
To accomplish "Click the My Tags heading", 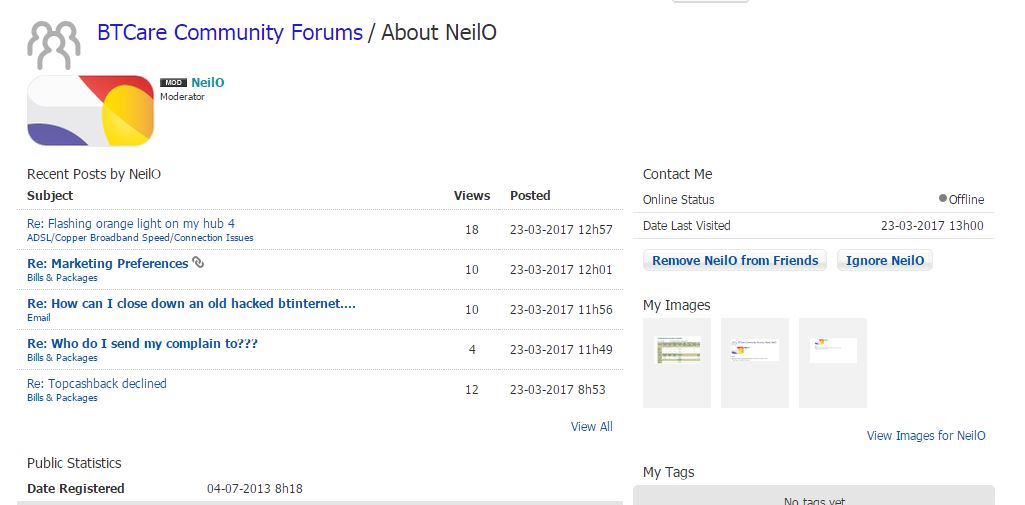I will click(668, 472).
